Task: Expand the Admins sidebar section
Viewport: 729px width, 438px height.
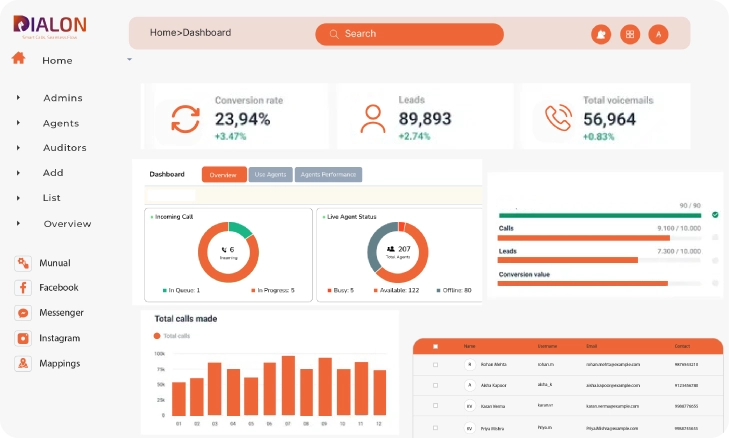Action: (x=19, y=98)
